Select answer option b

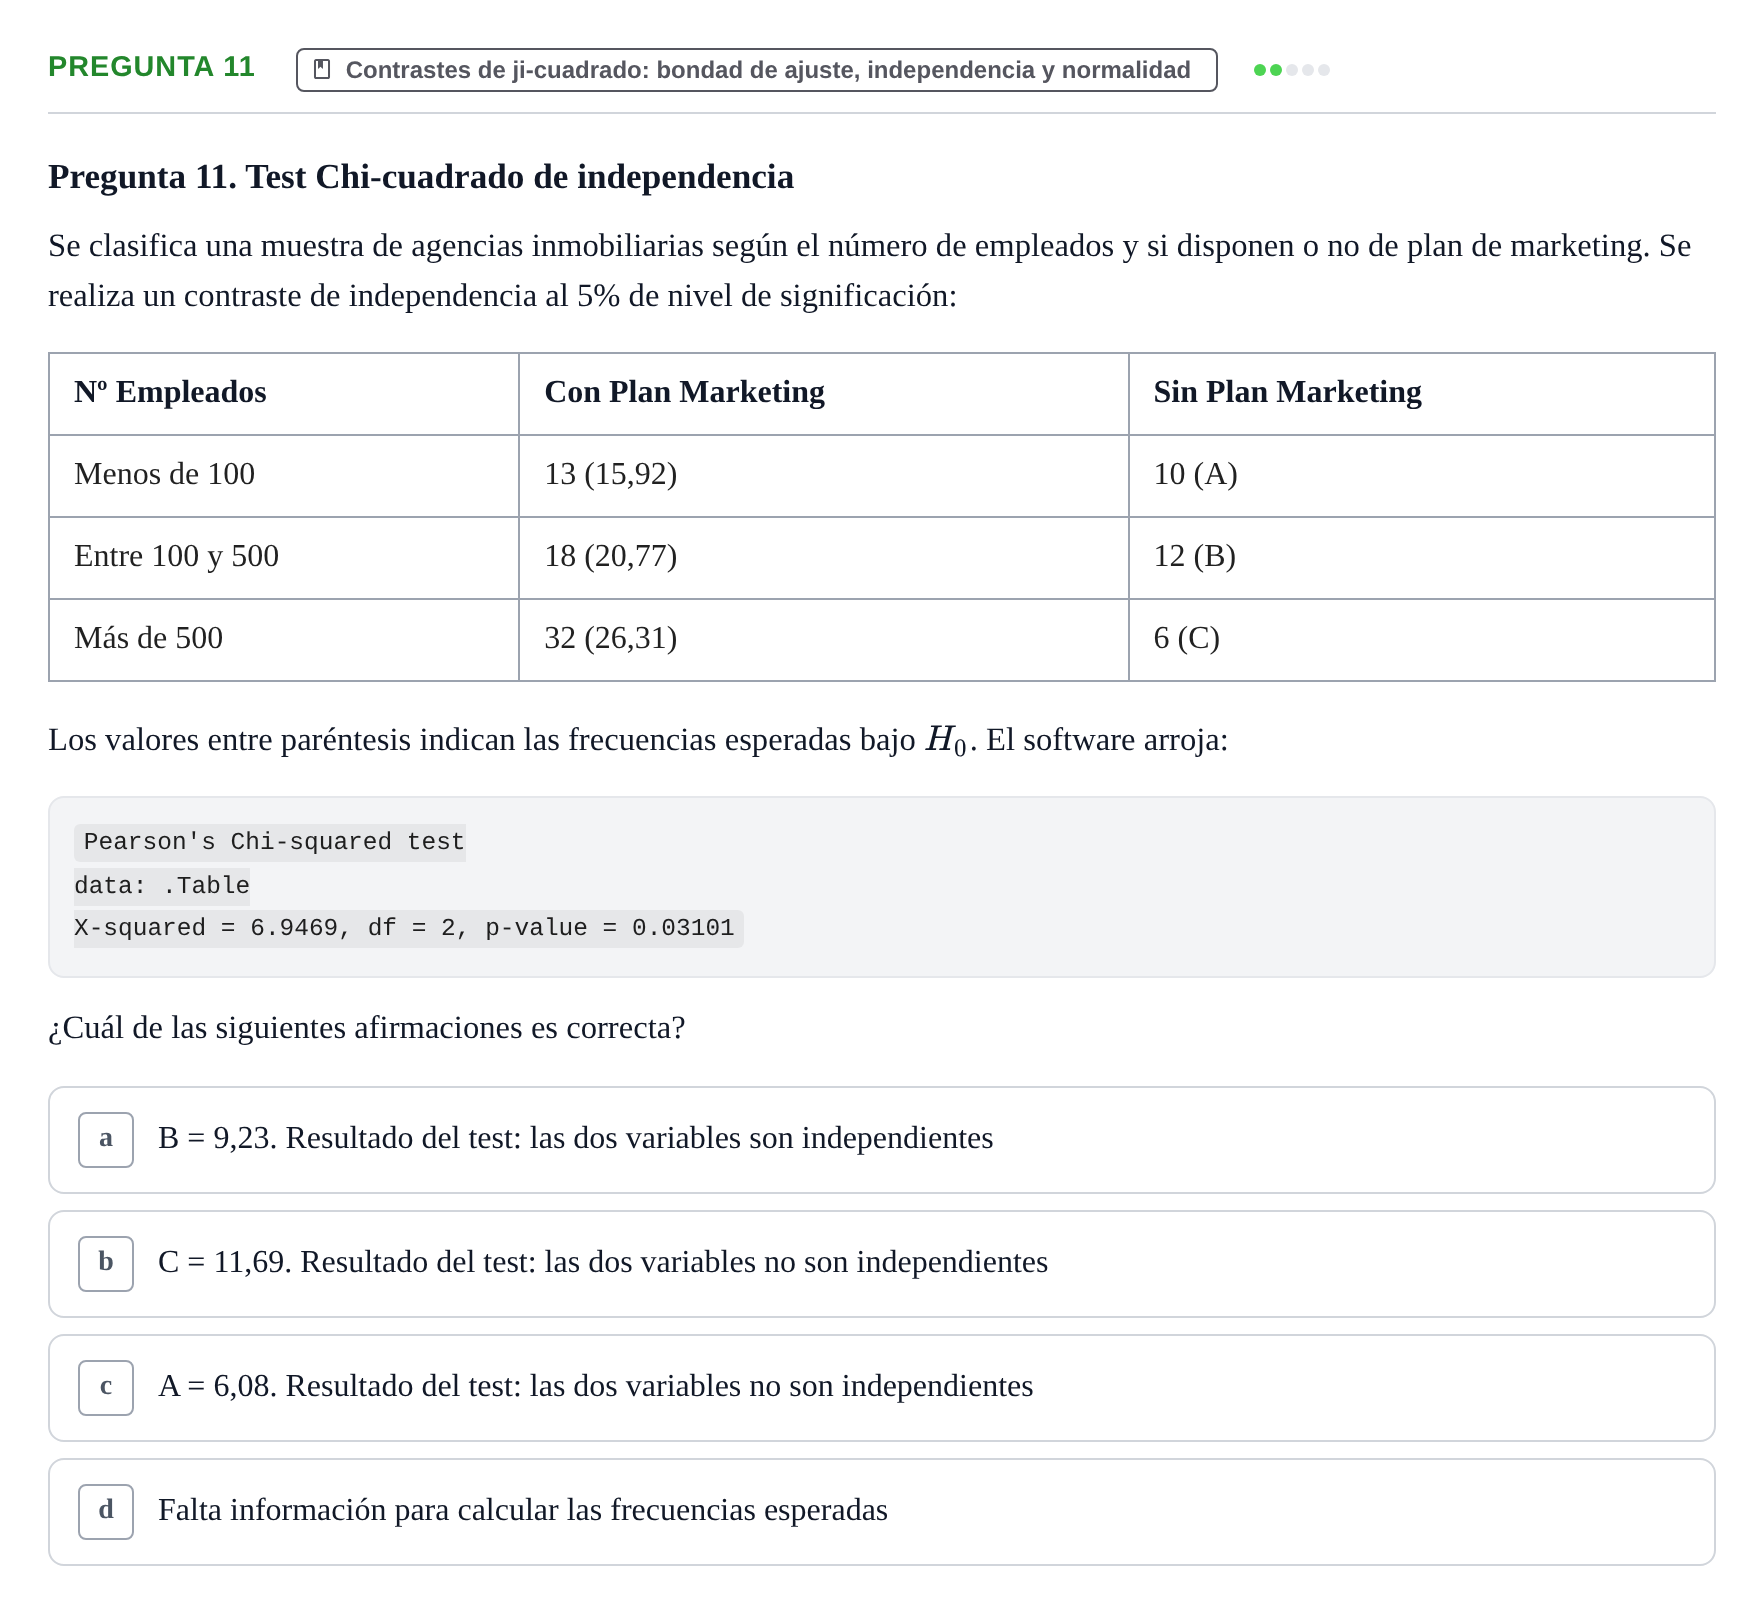[881, 1263]
